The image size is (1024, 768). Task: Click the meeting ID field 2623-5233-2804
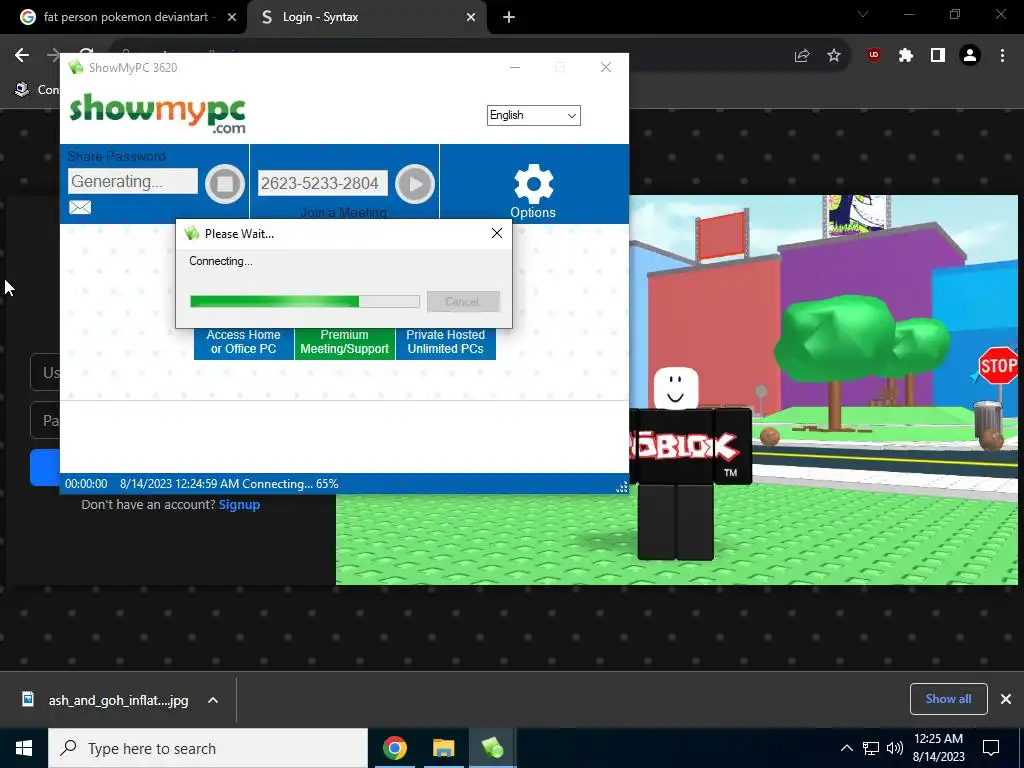click(323, 184)
